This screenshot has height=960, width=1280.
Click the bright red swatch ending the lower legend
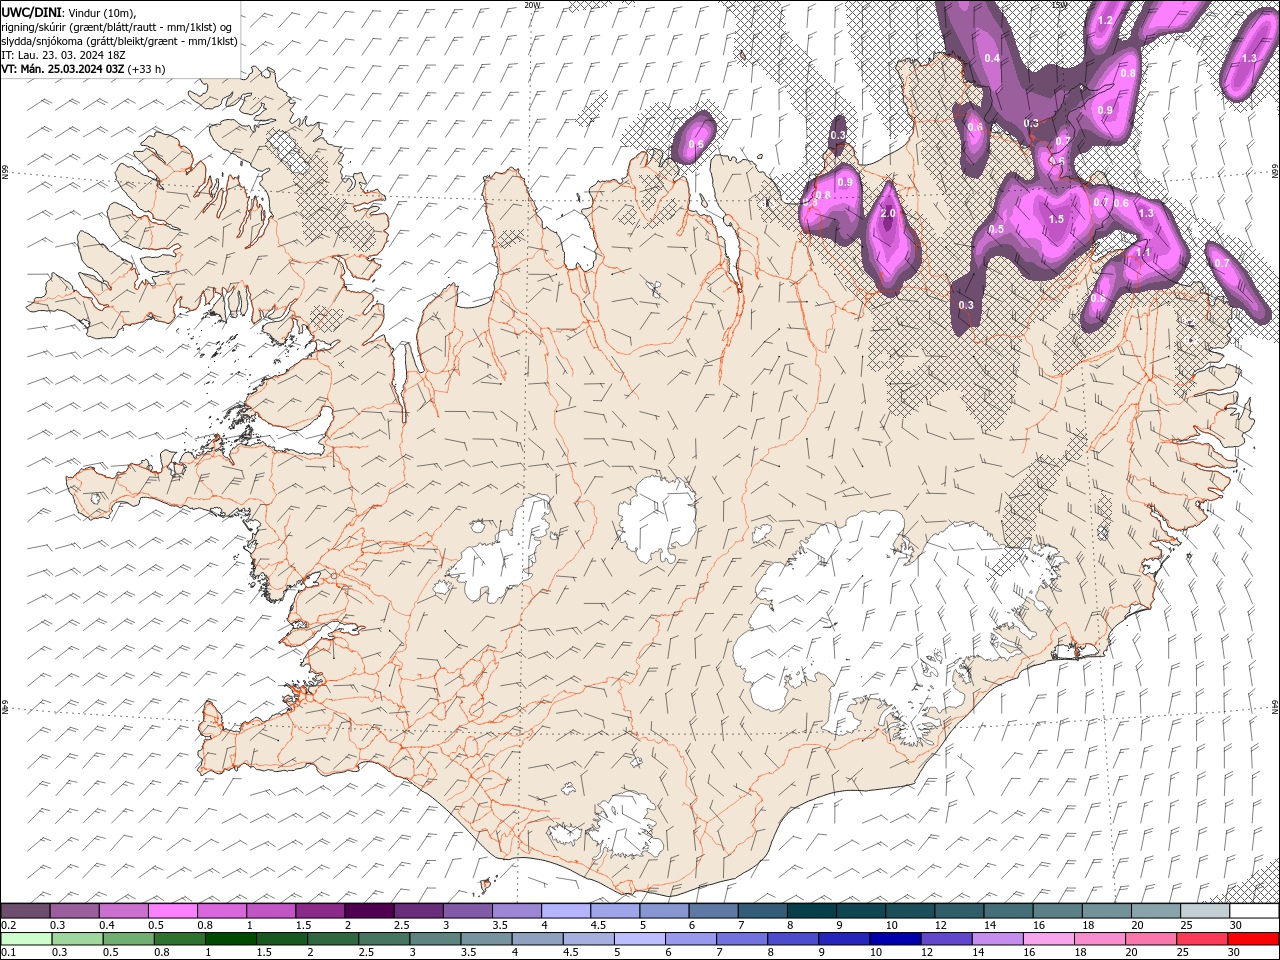click(1254, 938)
